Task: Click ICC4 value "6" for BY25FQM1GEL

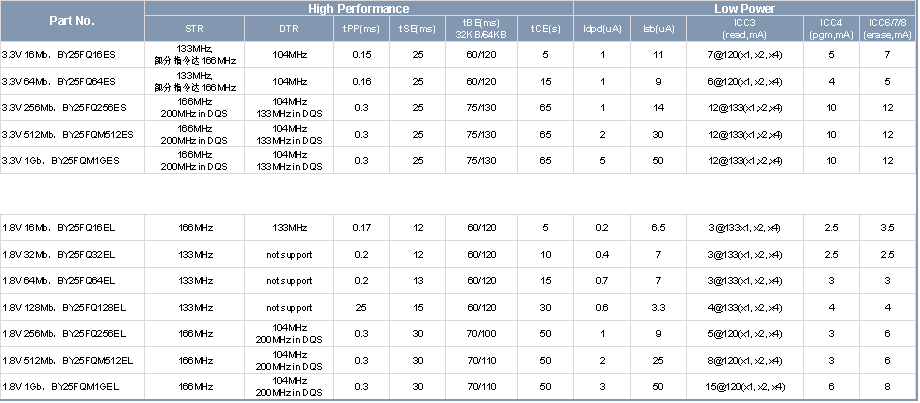Action: (x=831, y=387)
